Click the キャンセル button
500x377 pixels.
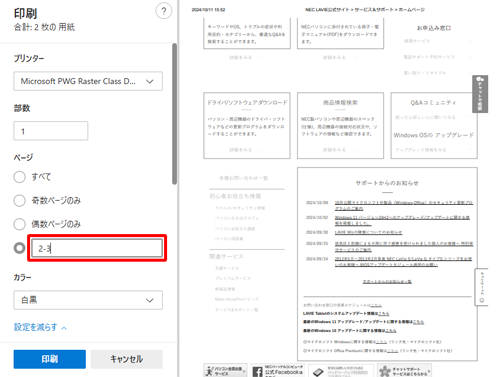click(x=127, y=359)
